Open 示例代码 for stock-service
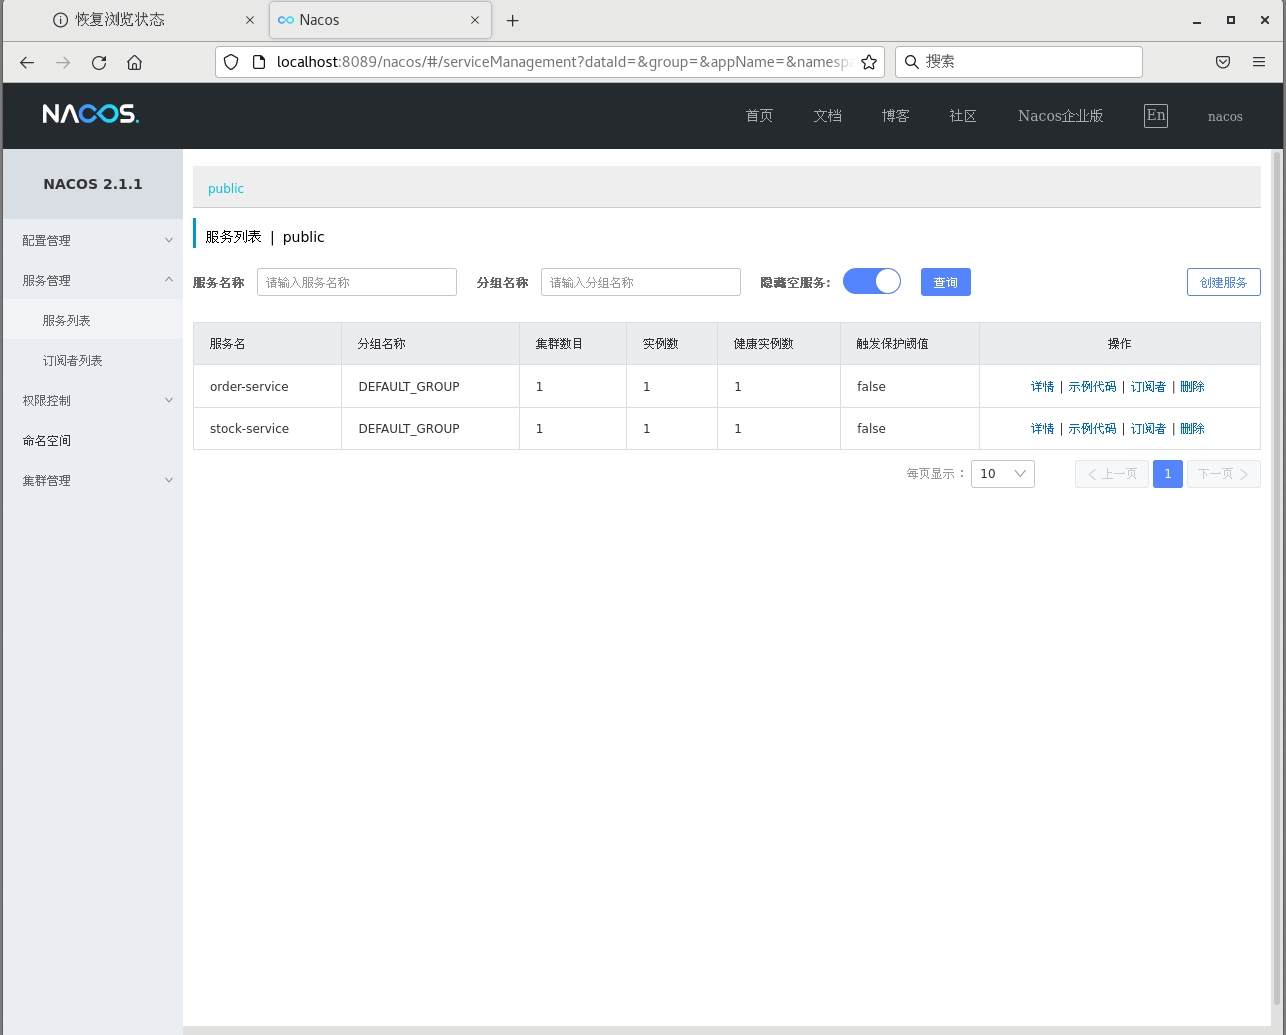The image size is (1286, 1035). (x=1092, y=428)
